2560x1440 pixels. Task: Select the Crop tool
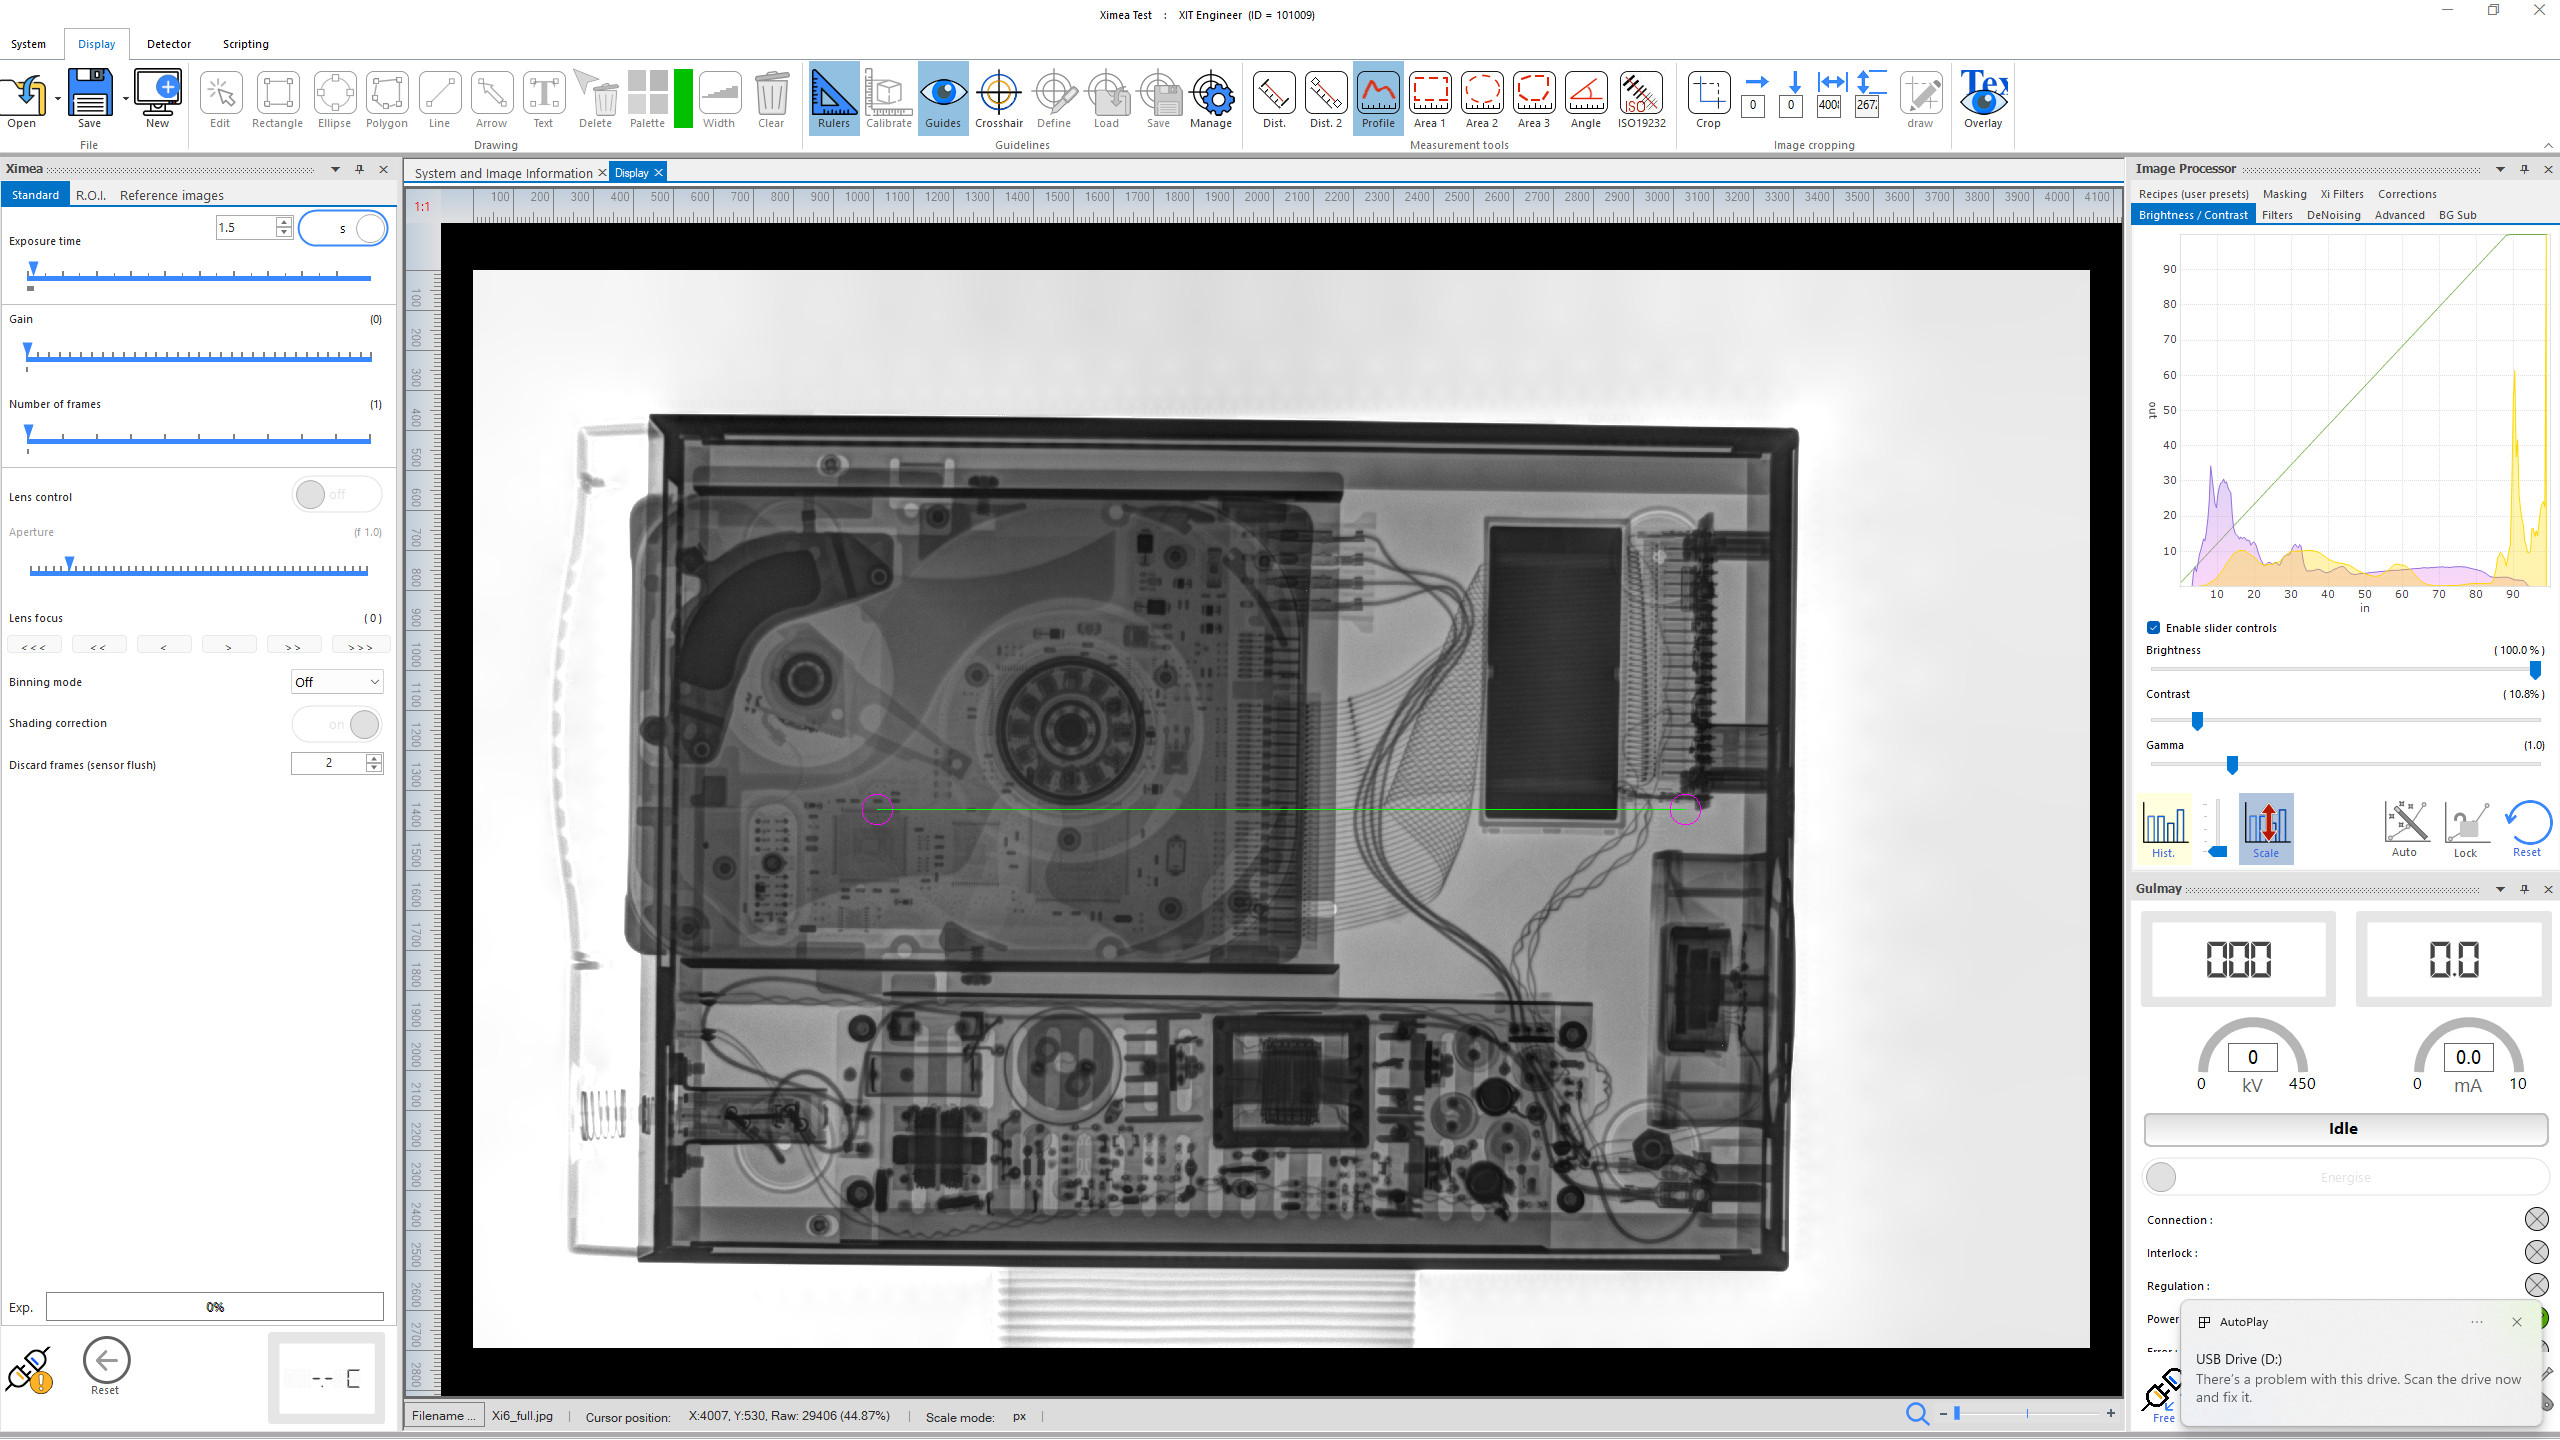point(1708,98)
